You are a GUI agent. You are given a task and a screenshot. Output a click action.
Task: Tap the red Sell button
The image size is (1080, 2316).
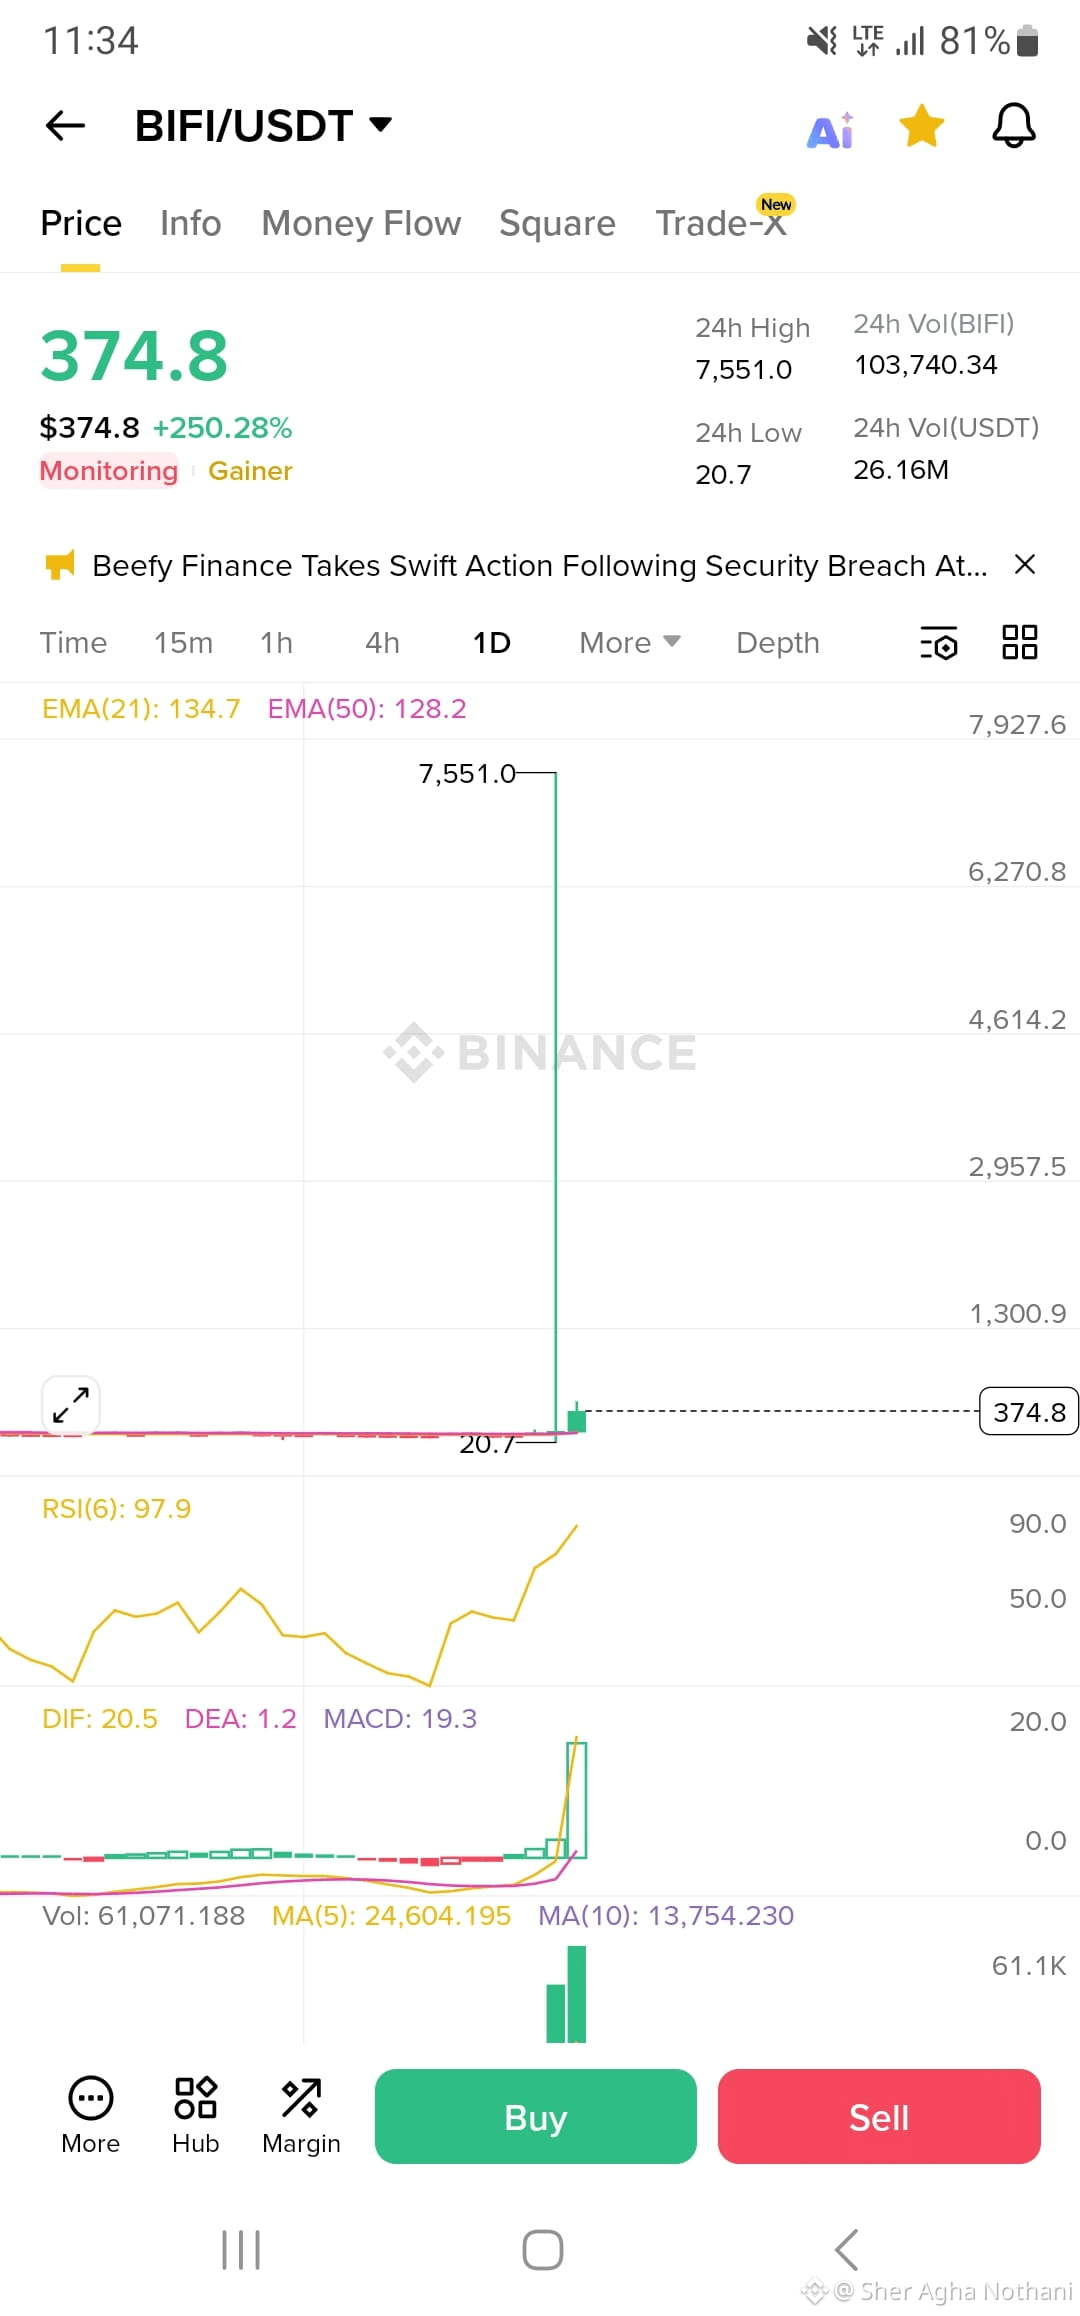pos(879,2116)
